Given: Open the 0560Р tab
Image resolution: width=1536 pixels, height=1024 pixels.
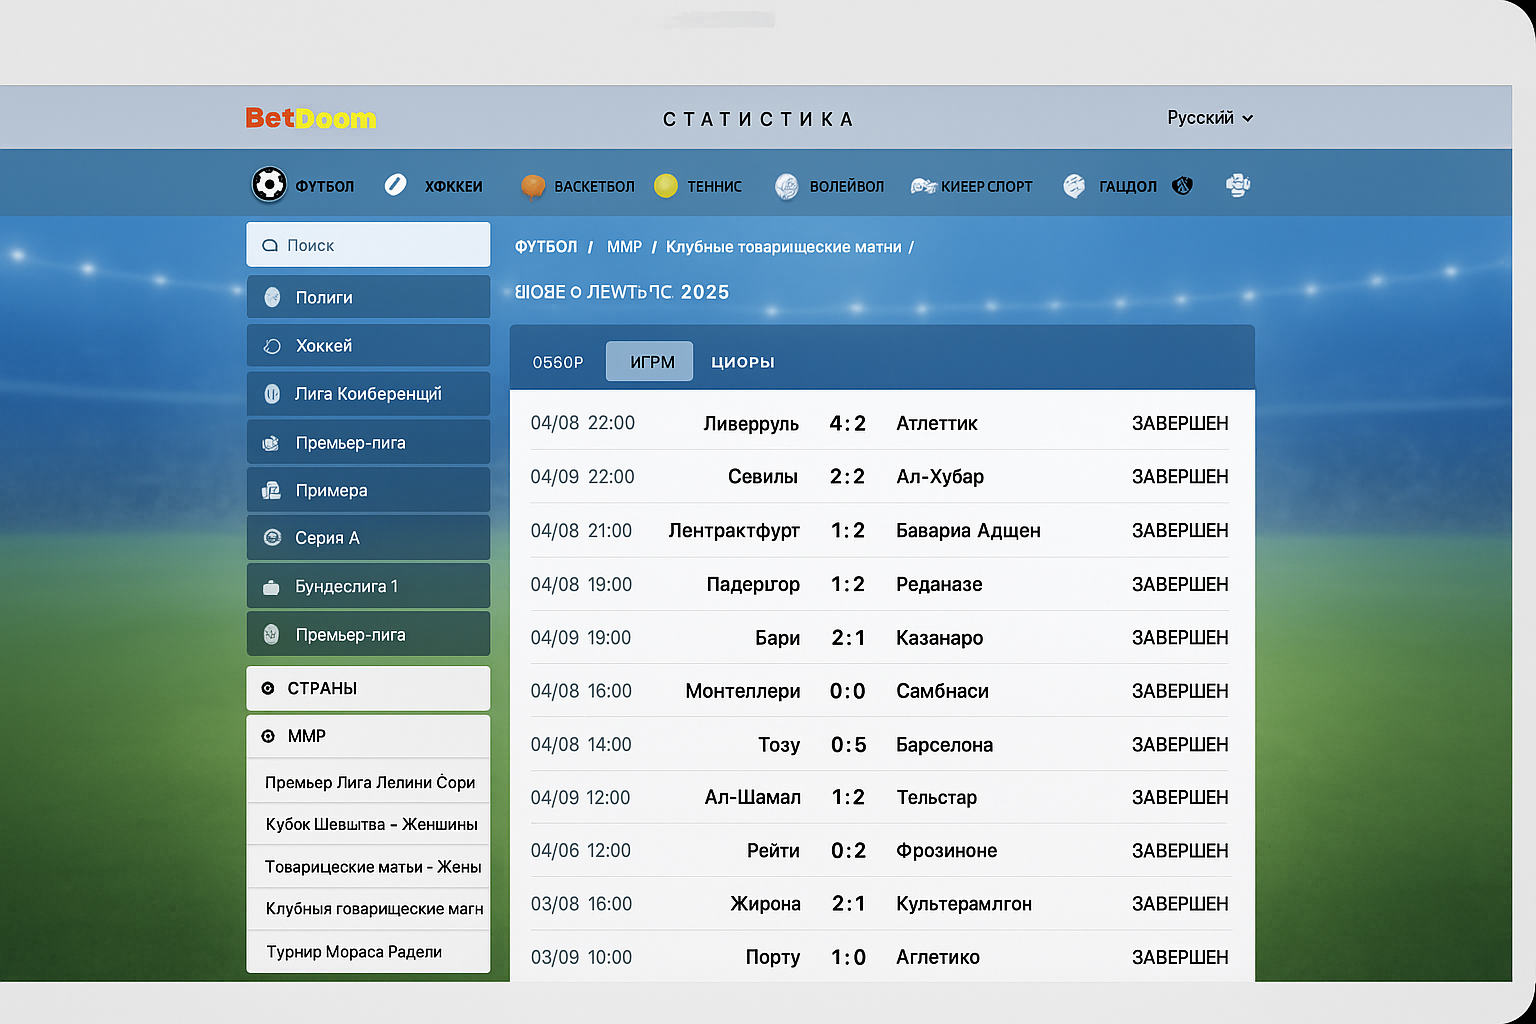Looking at the screenshot, I should coord(557,362).
